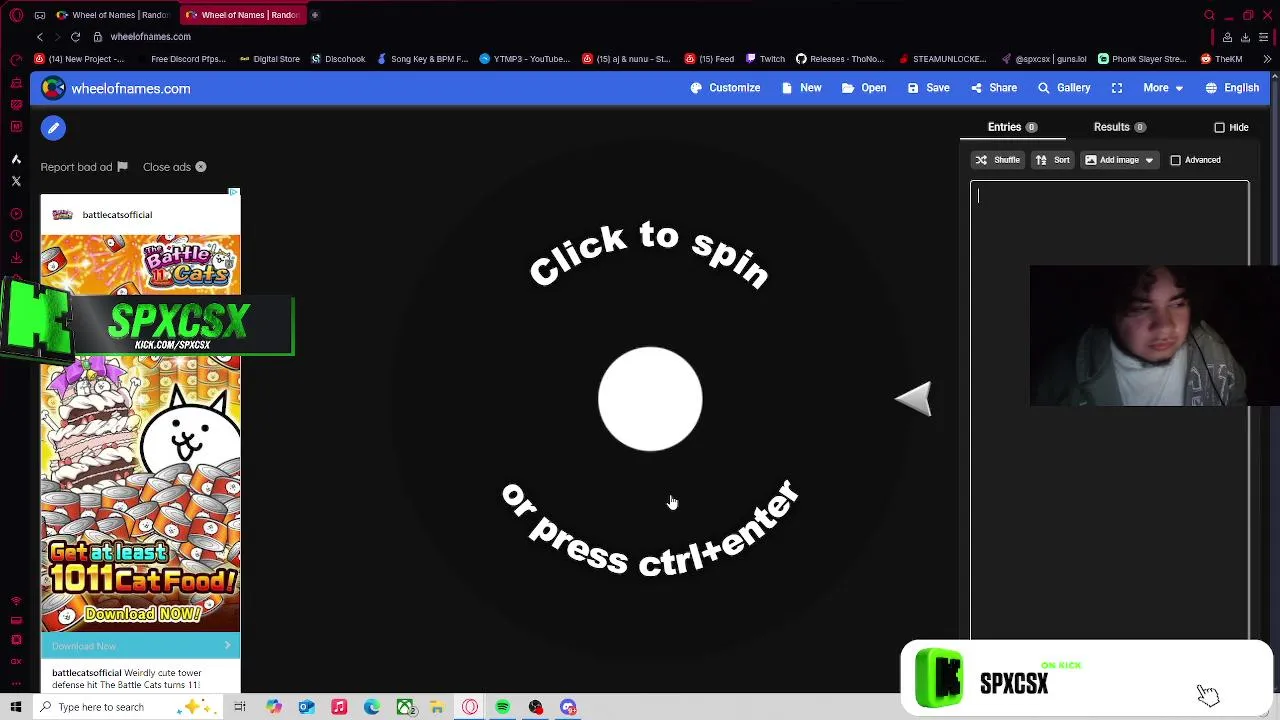
Task: Open Phonk Slayer bookmark
Action: [1142, 59]
